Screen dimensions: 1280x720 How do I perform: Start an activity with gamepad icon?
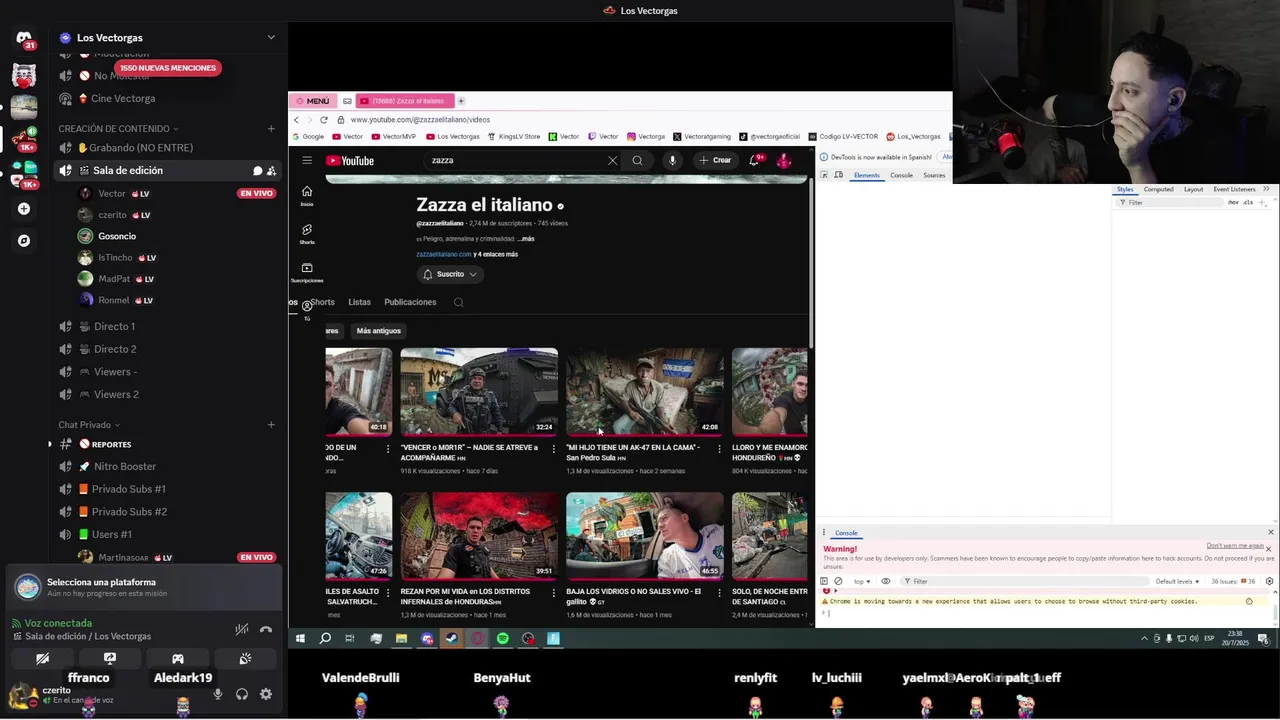click(178, 659)
